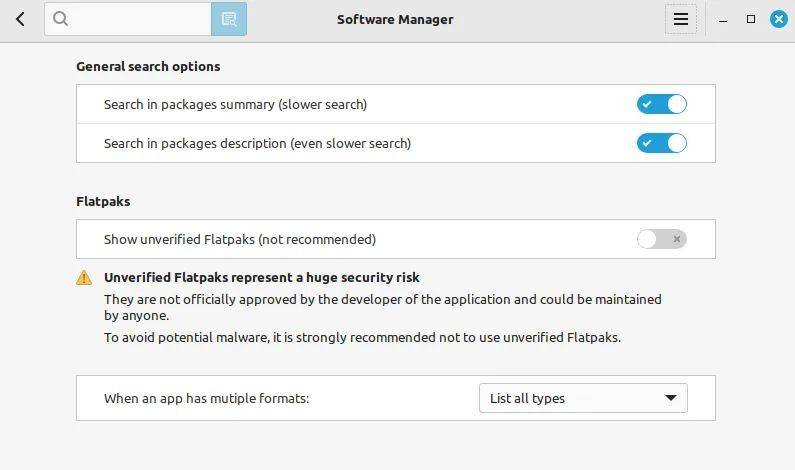Turn off search in packages description

[661, 143]
